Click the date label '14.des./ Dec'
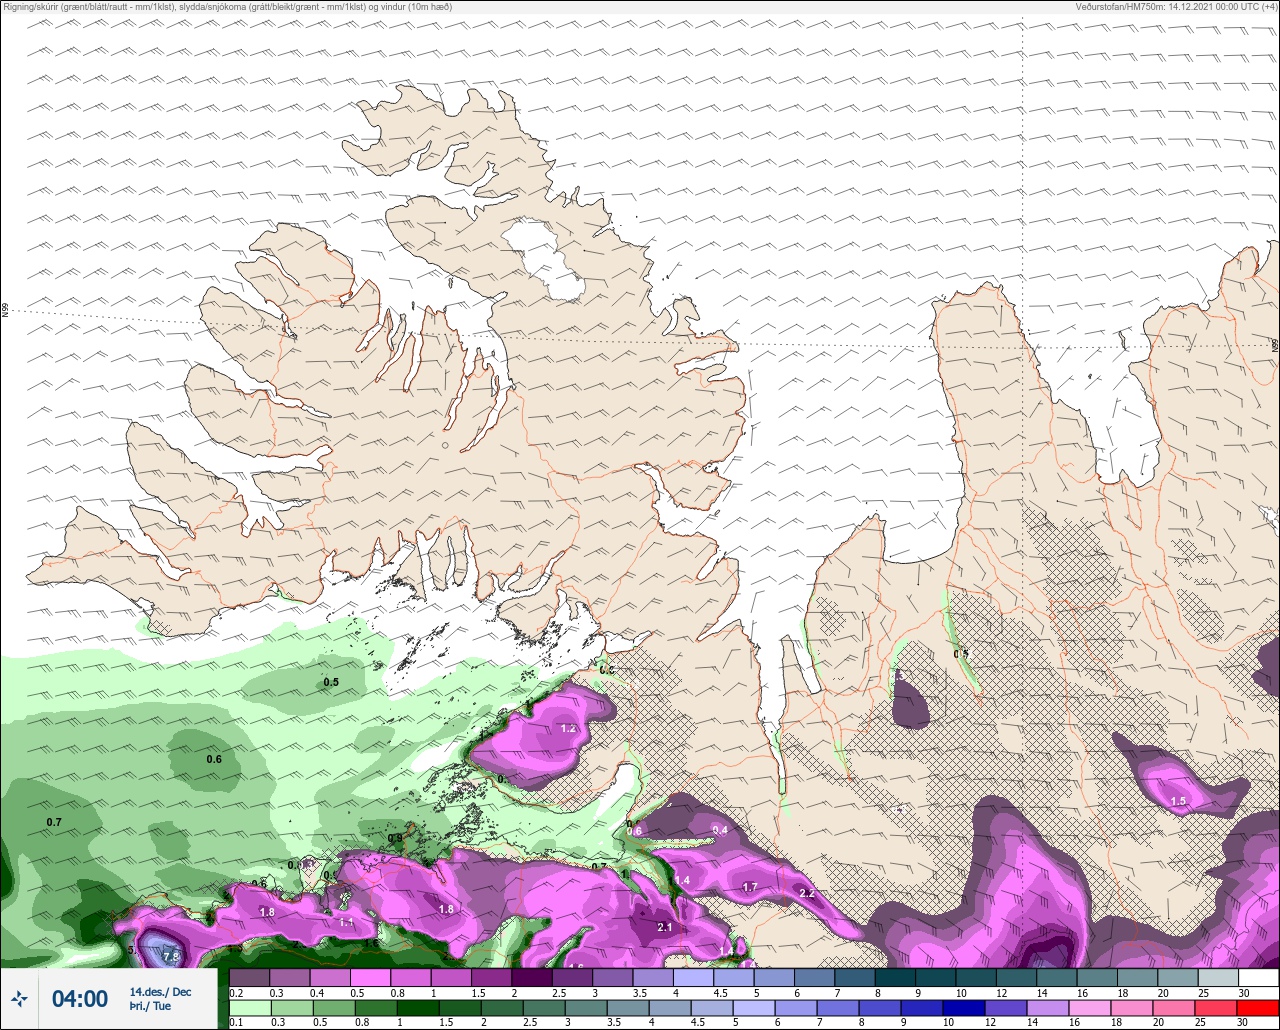Screen dimensions: 1280x1030 click(x=160, y=992)
